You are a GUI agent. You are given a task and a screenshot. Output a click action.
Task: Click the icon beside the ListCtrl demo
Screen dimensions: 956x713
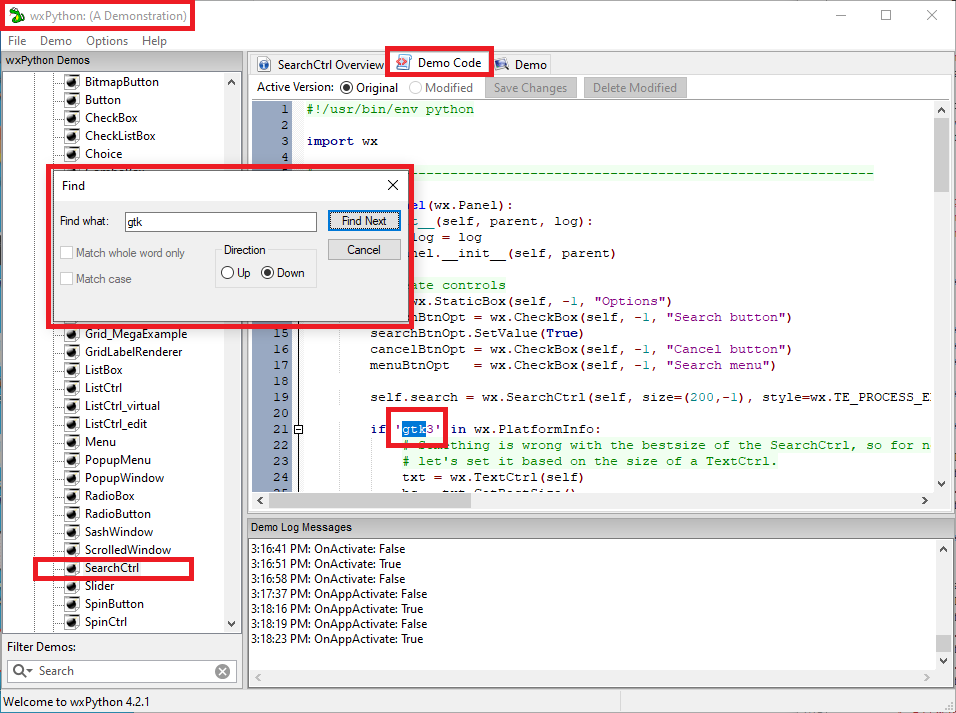[x=72, y=388]
